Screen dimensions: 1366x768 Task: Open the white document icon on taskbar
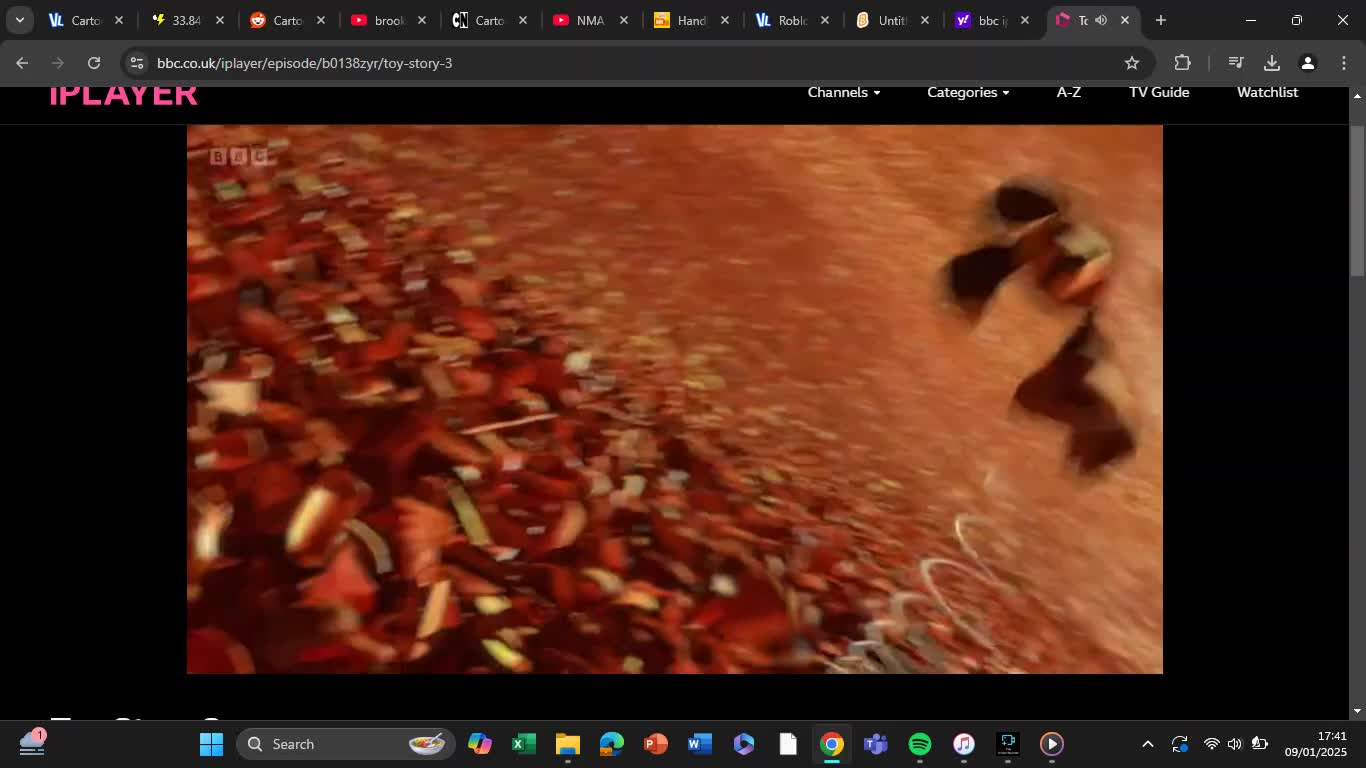788,744
